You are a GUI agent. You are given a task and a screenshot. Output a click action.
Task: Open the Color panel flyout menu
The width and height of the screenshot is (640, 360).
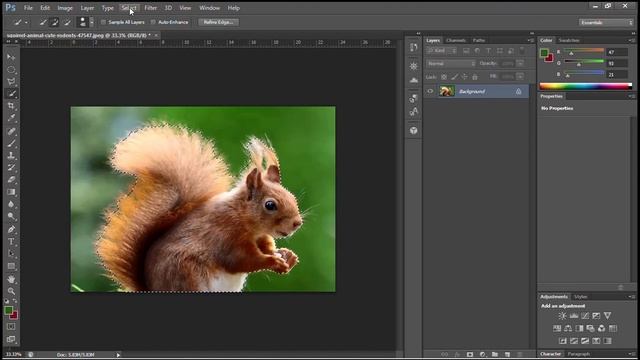coord(631,40)
